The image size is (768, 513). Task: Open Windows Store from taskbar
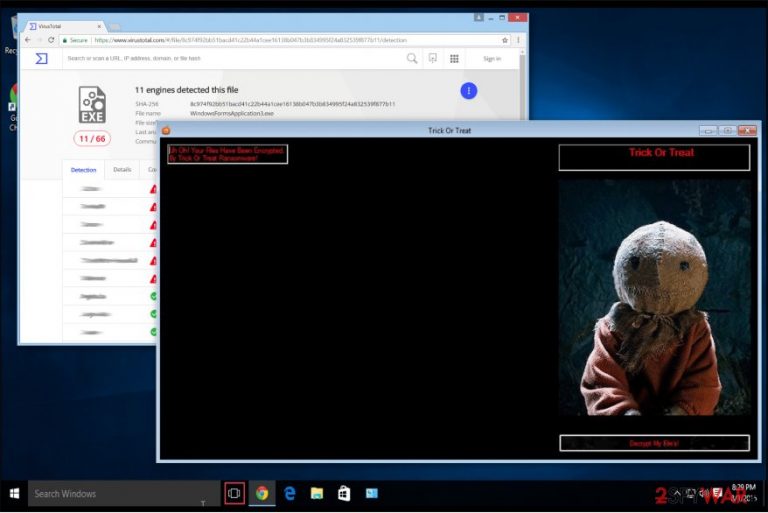coord(344,493)
